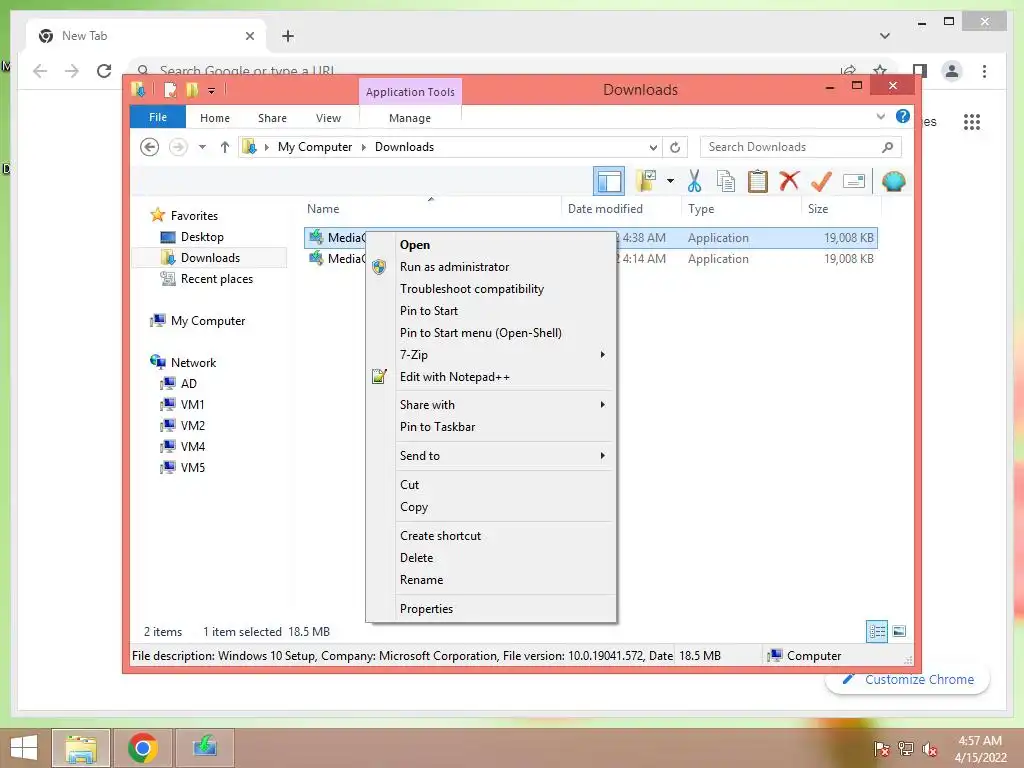
Task: Select the VM2 network computer
Action: pos(192,425)
